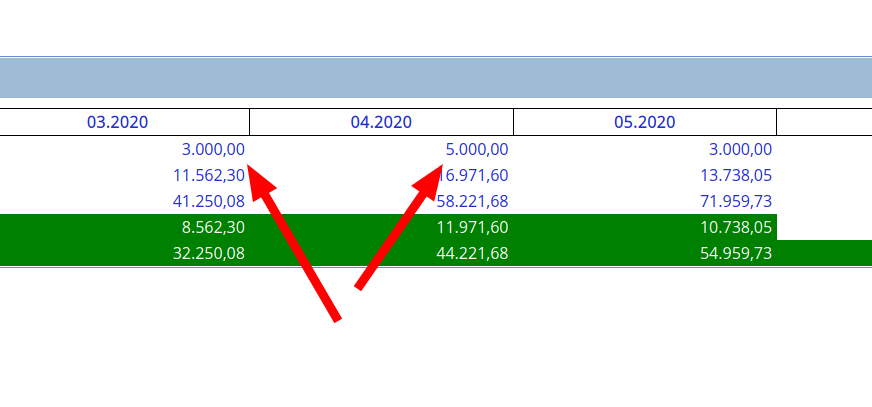Click the 3.000,00 value under 05.2020
Viewport: 872px width, 407px height.
pos(741,150)
